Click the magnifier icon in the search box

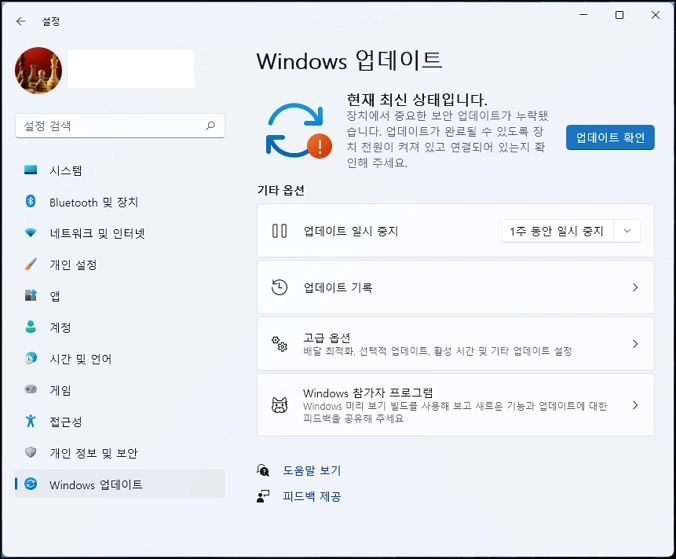click(210, 125)
